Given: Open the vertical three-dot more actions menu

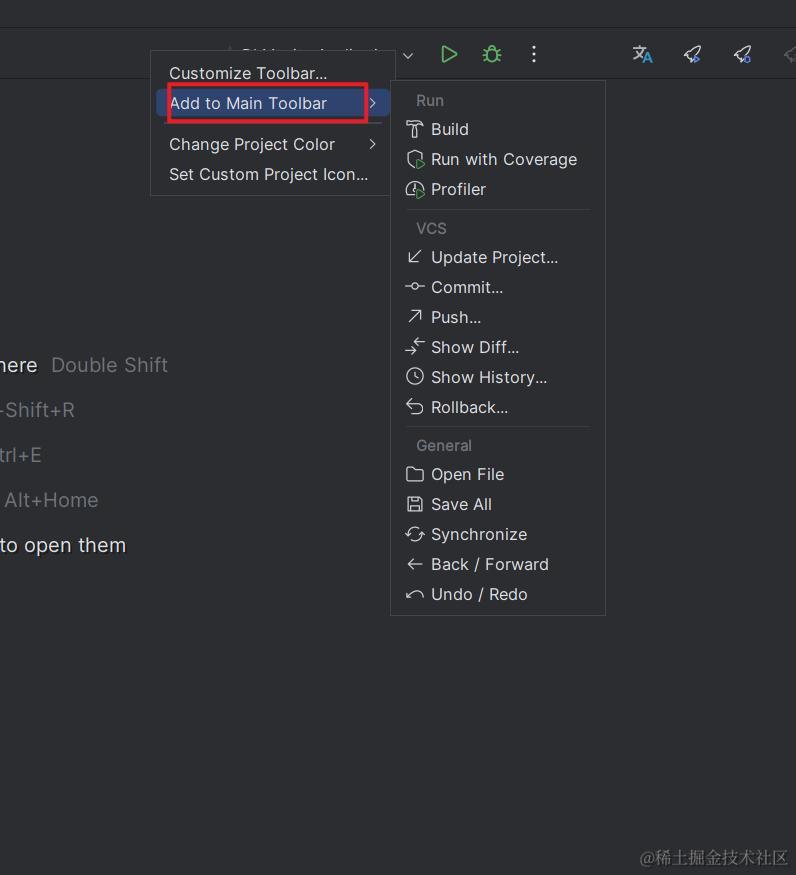Looking at the screenshot, I should point(534,55).
